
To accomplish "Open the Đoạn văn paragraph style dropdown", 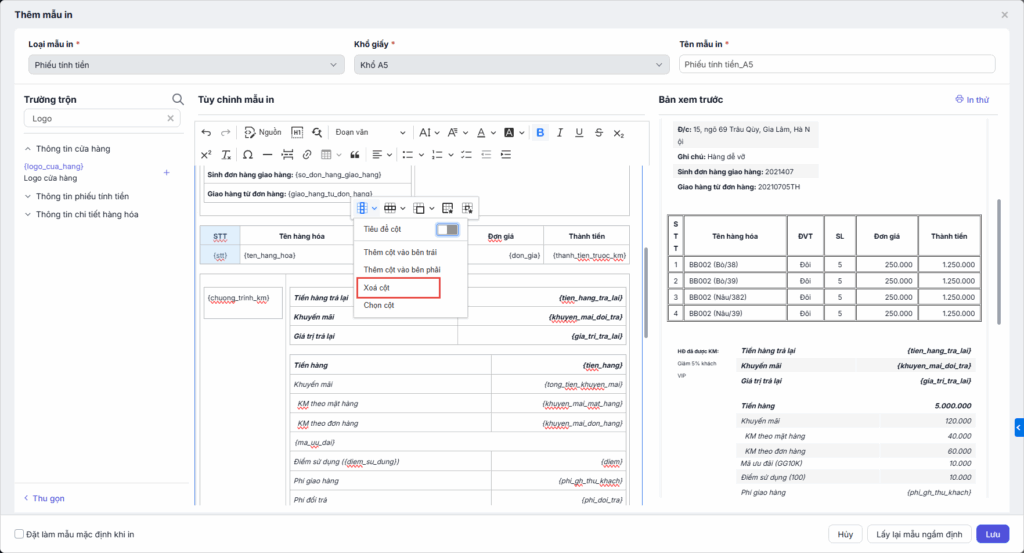I will 370,133.
